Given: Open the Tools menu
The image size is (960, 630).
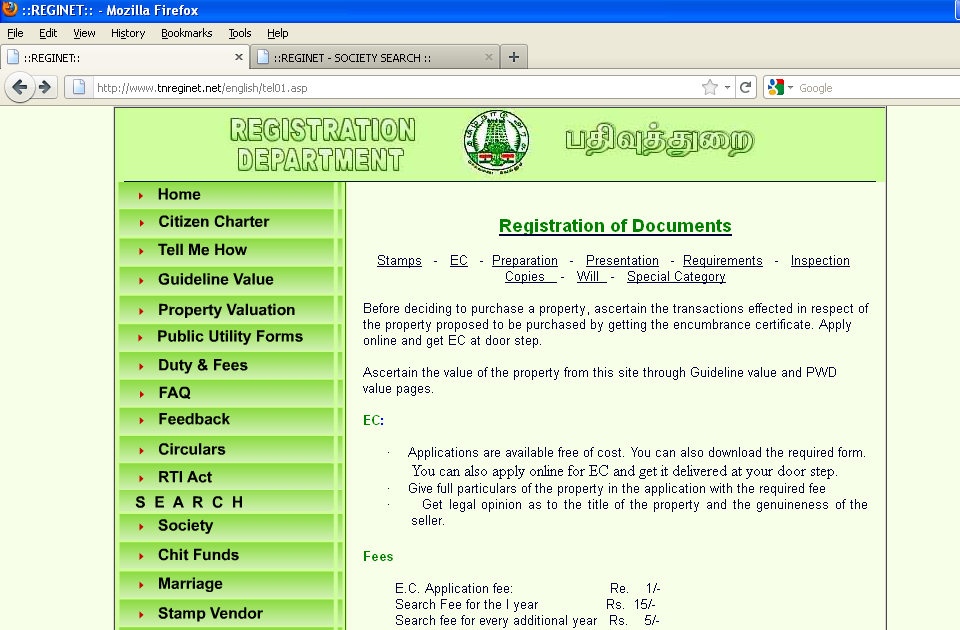Looking at the screenshot, I should pyautogui.click(x=240, y=33).
